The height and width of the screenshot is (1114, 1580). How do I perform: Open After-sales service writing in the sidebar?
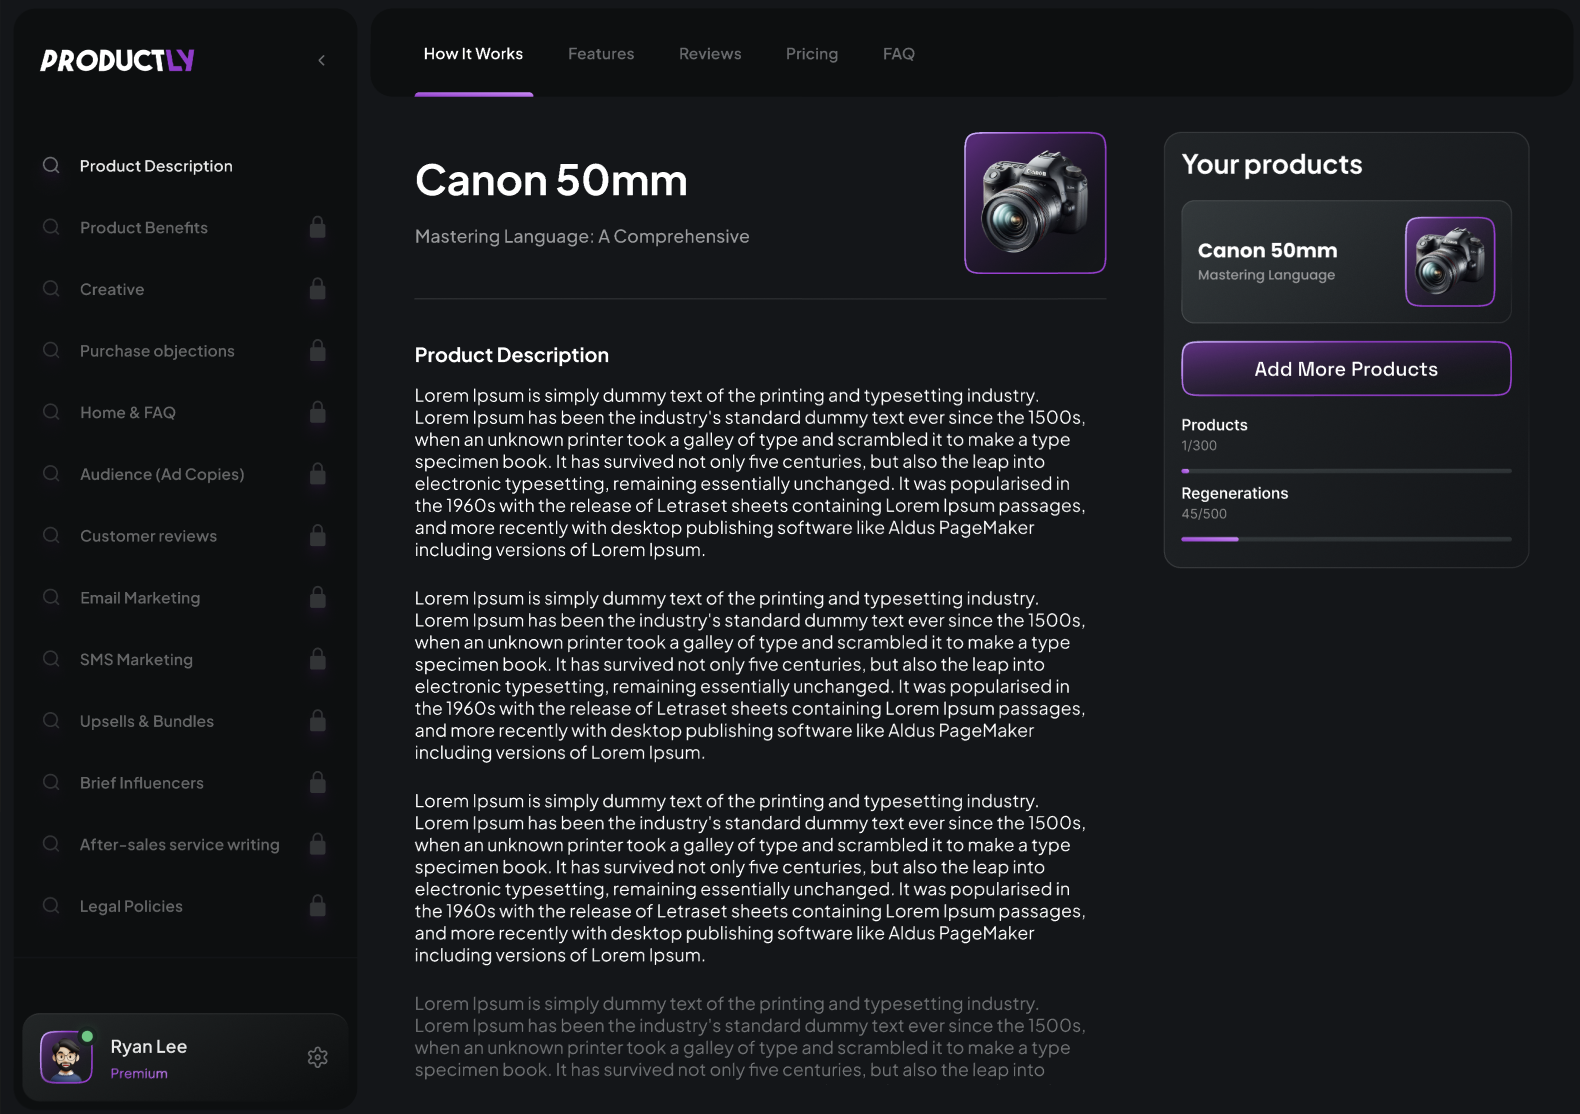(180, 844)
